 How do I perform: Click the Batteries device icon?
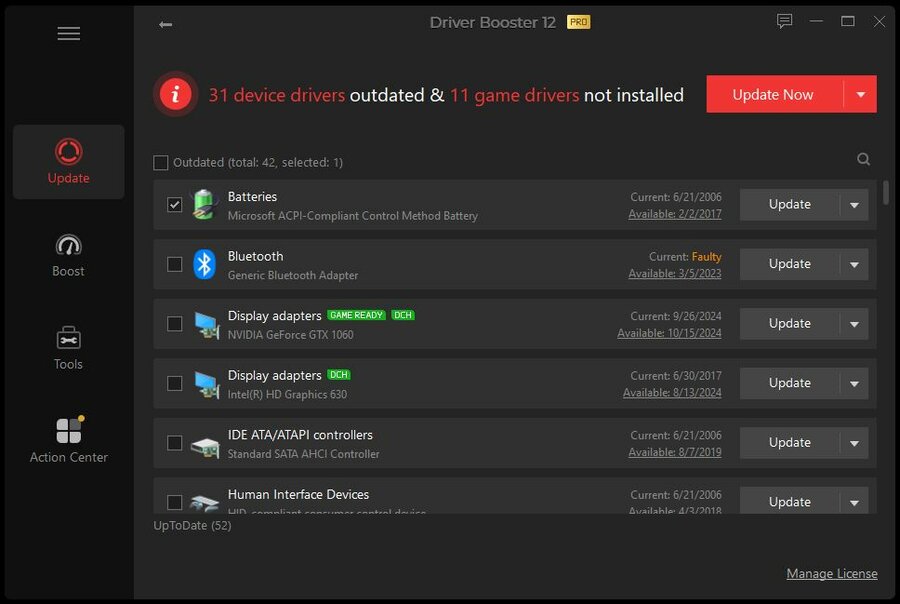[x=204, y=204]
